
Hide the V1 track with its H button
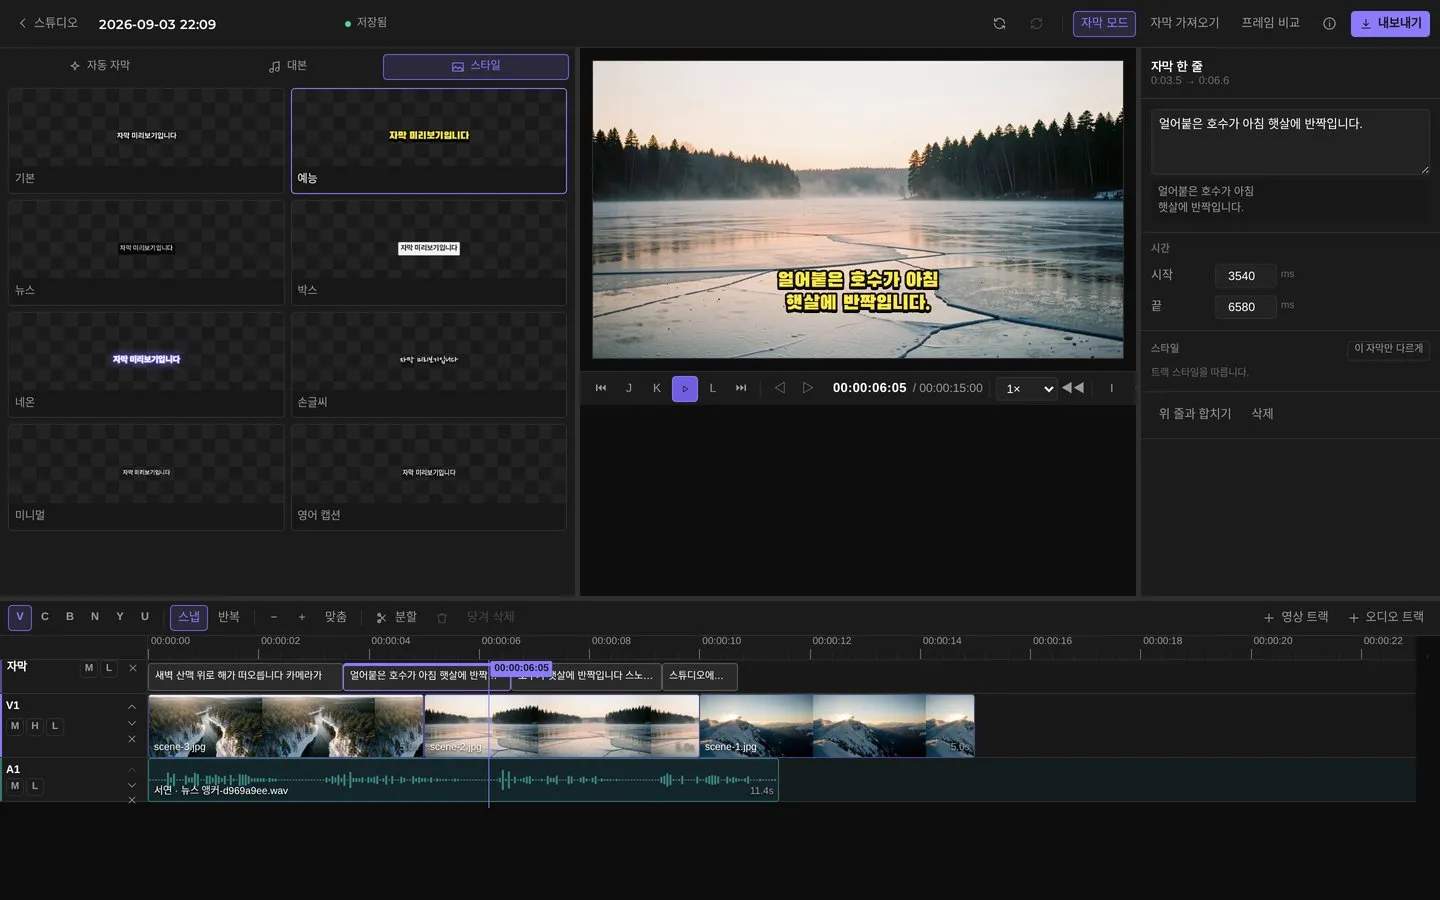click(35, 726)
